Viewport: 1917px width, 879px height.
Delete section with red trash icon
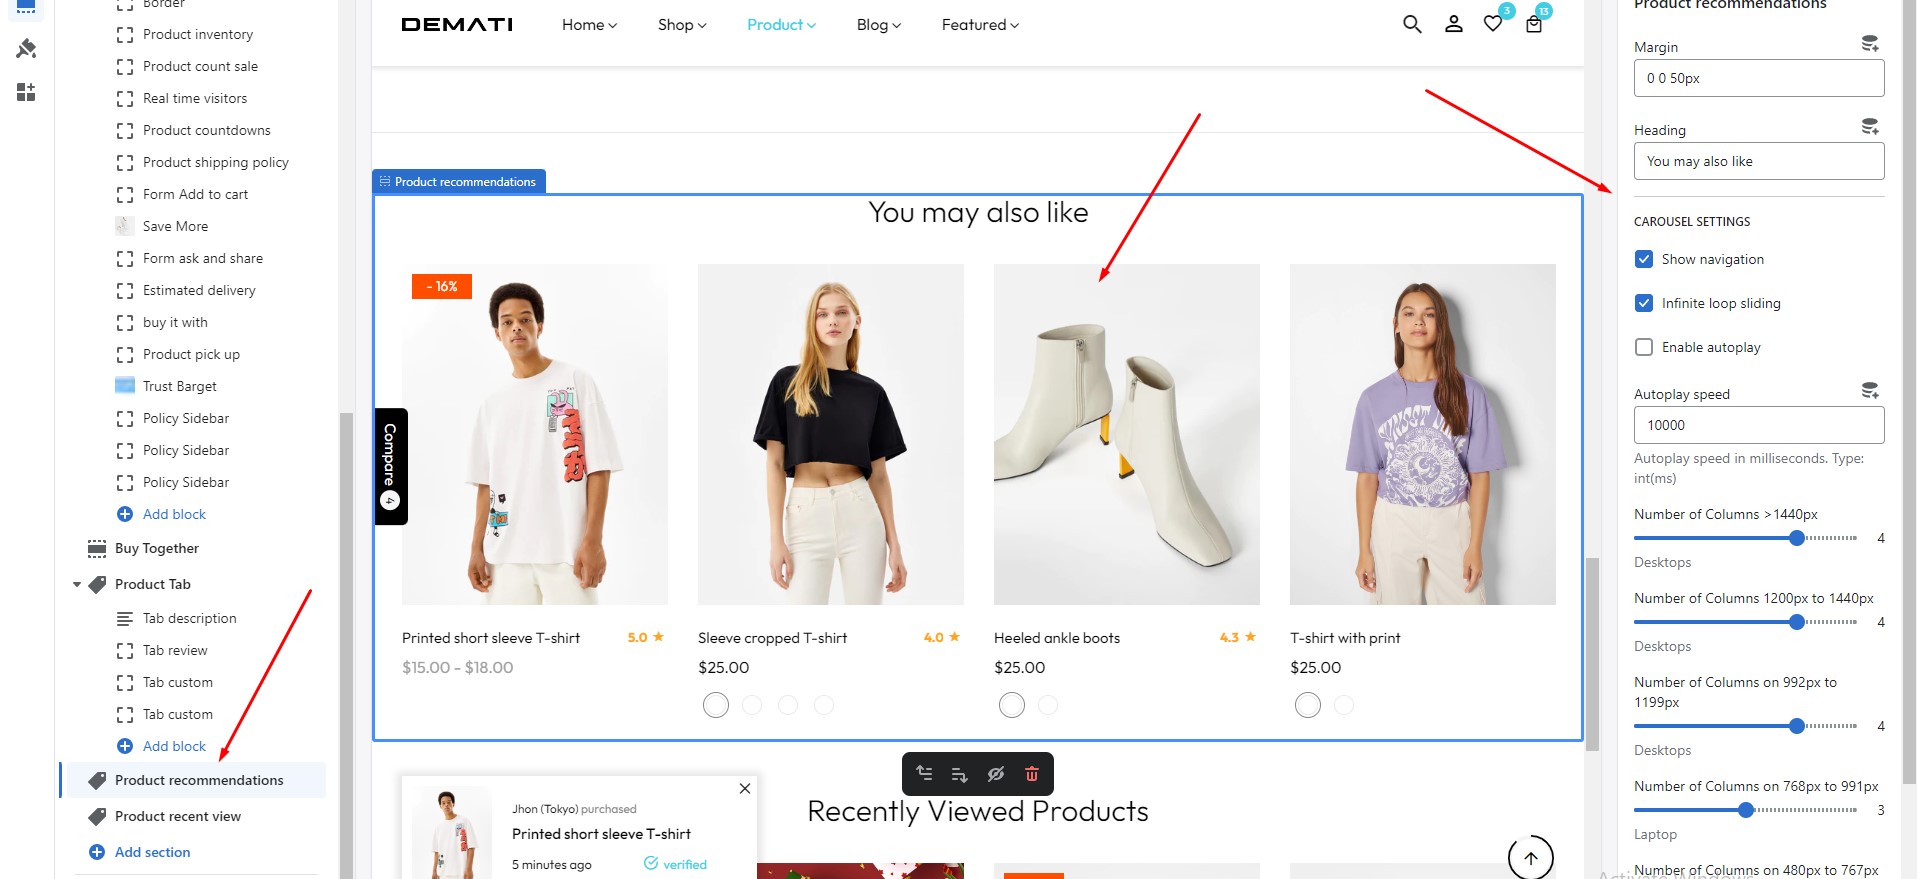(1032, 774)
